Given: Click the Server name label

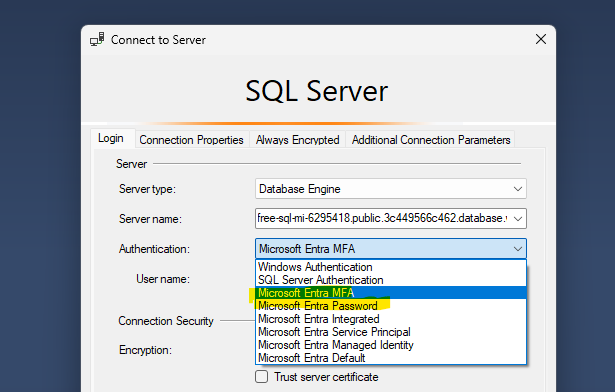Looking at the screenshot, I should [150, 219].
